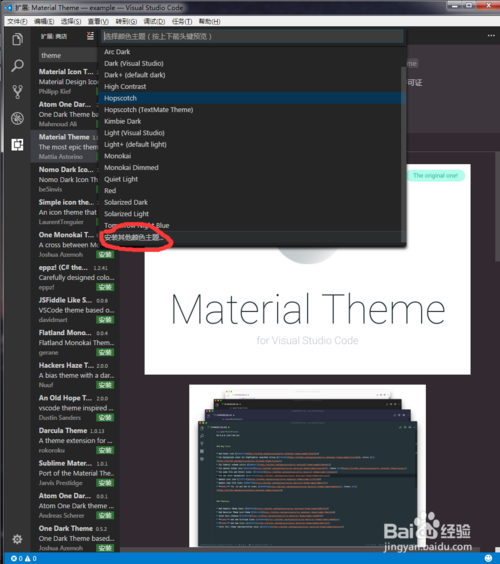Viewport: 500px width, 564px height.
Task: Focus the color theme picker input
Action: 252,36
